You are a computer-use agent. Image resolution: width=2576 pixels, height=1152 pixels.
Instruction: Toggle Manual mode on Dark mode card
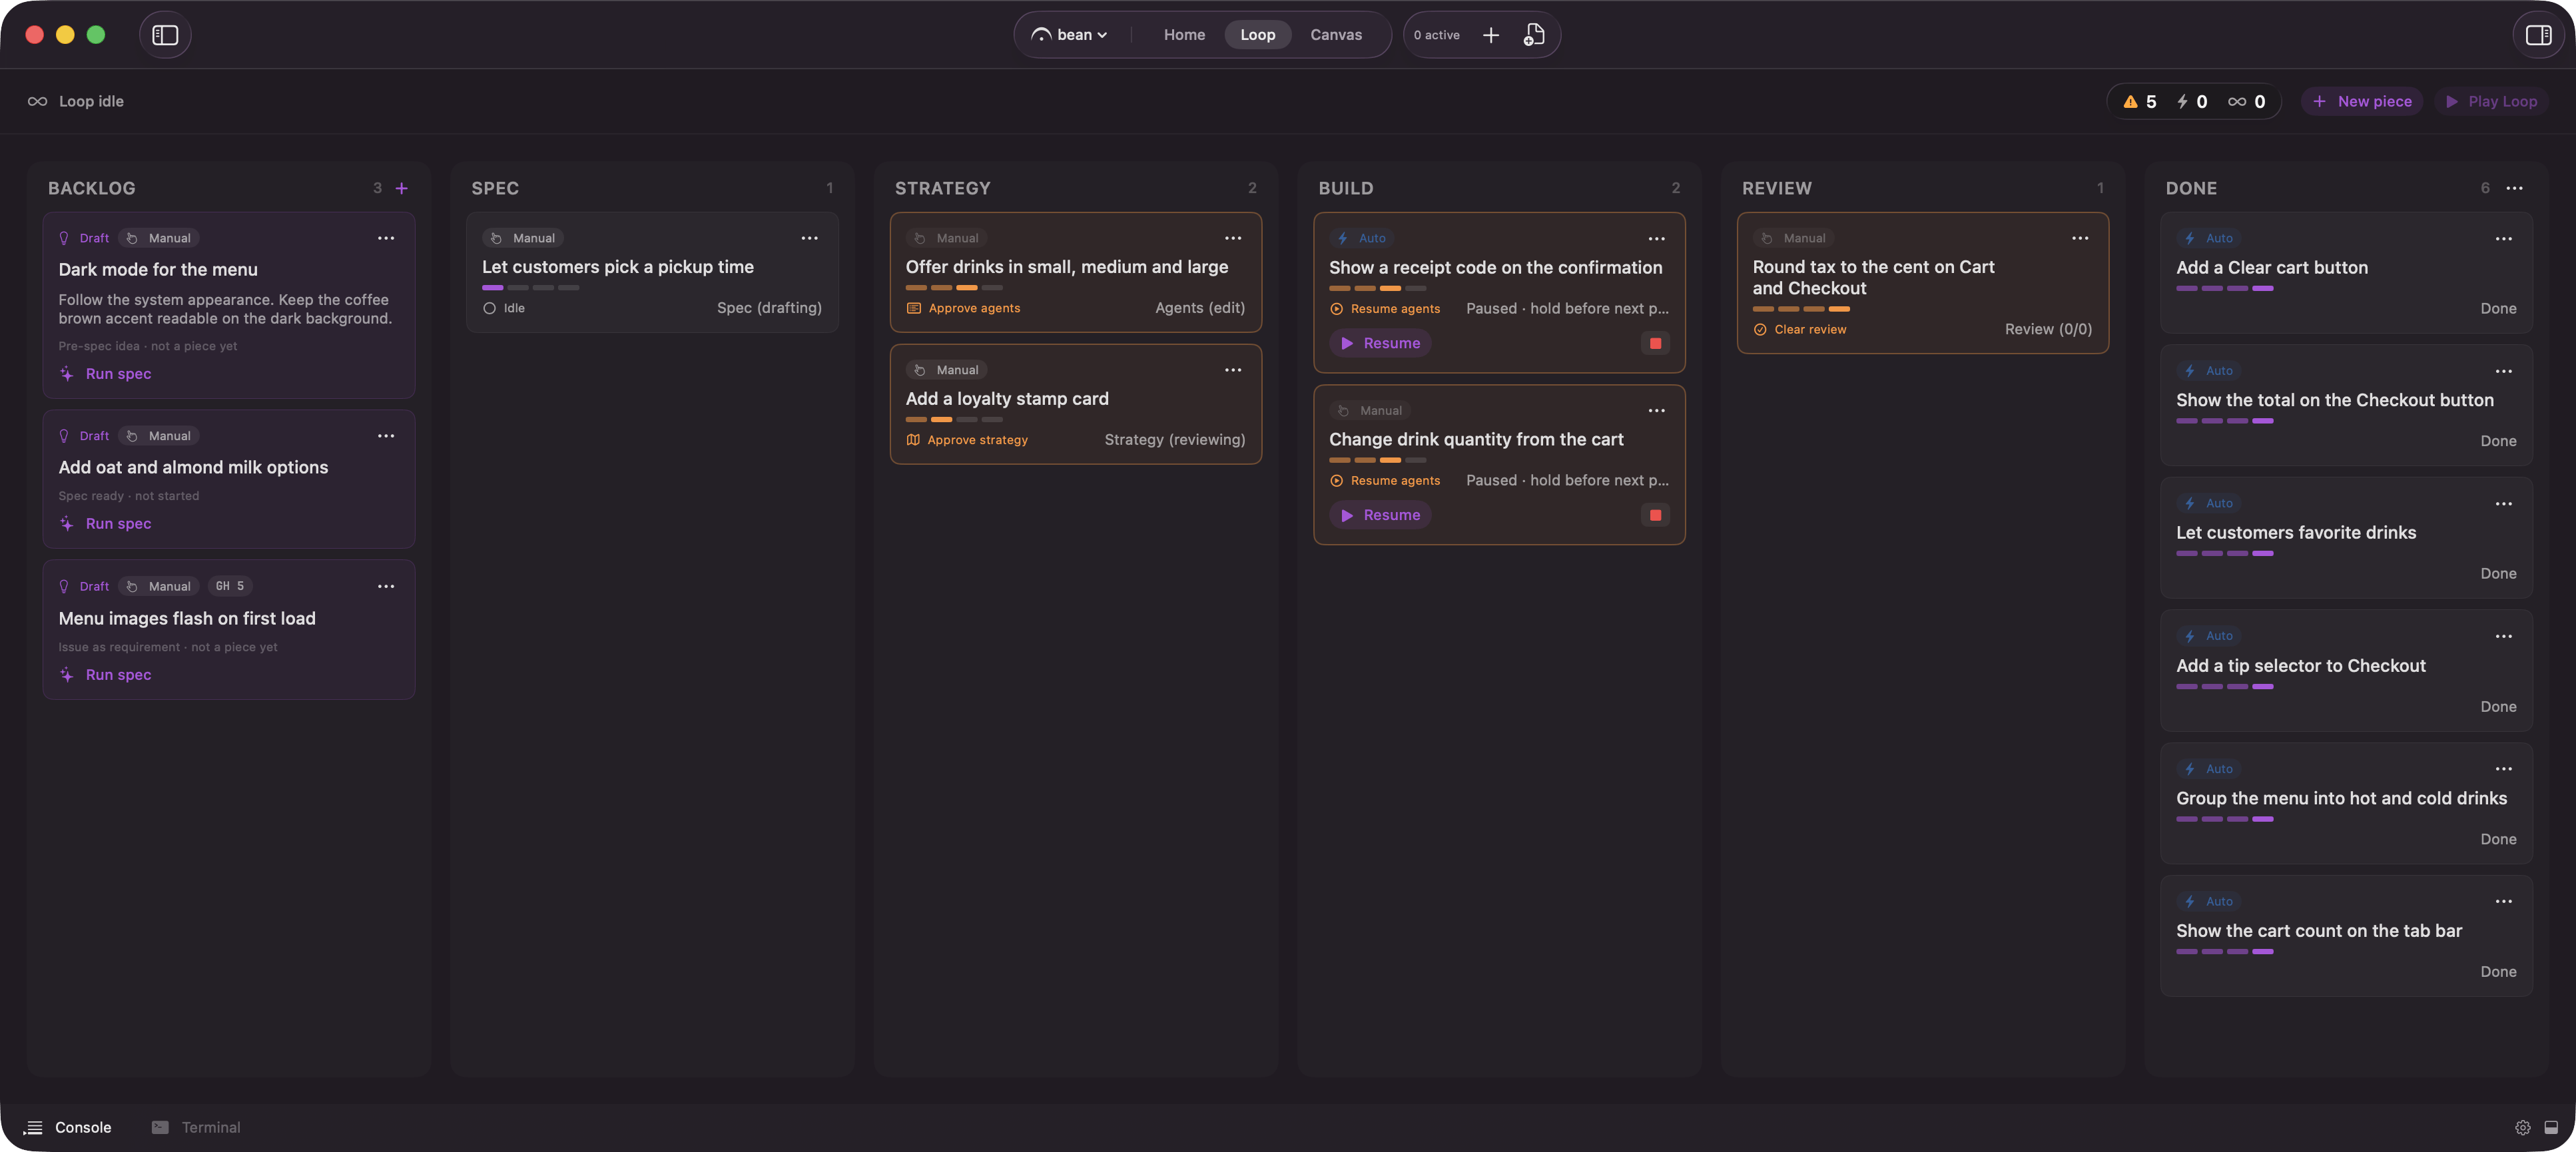pyautogui.click(x=159, y=238)
